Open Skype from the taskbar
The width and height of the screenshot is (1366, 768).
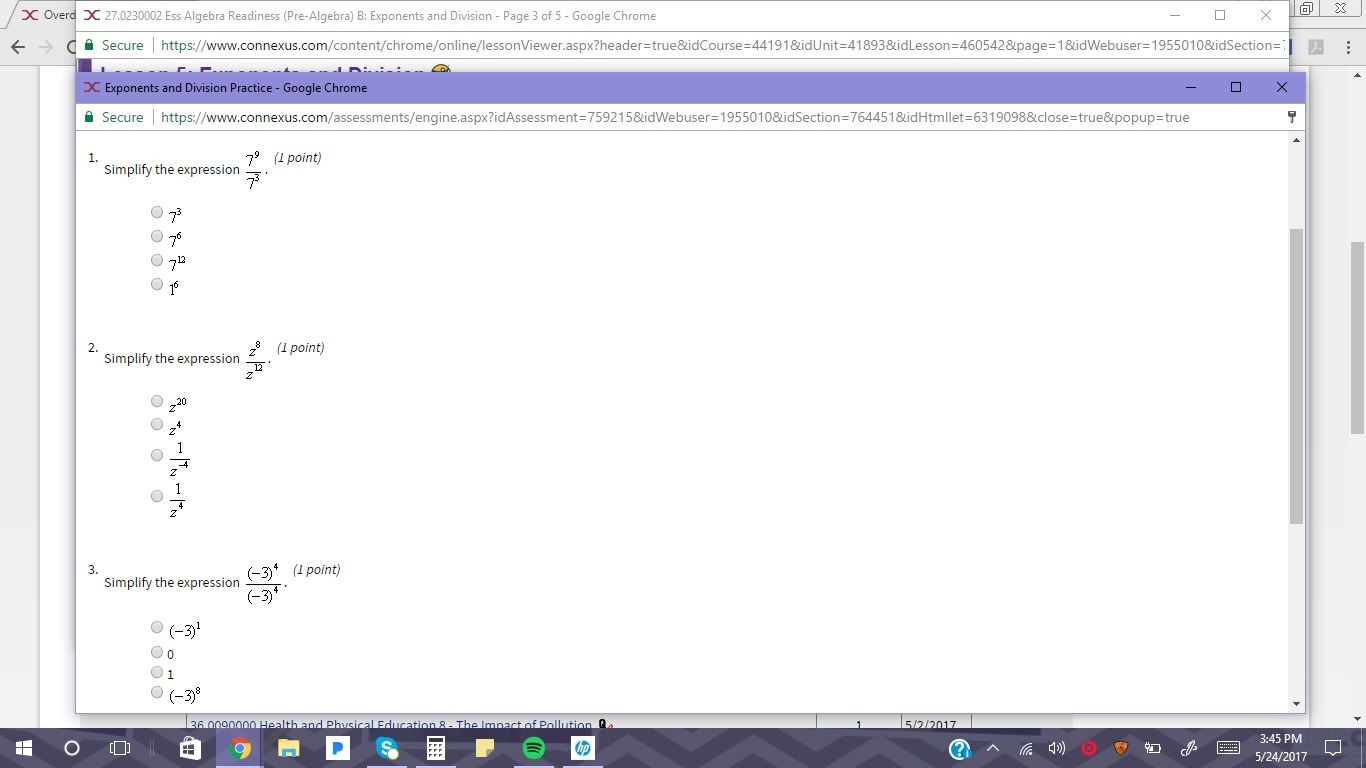click(387, 748)
